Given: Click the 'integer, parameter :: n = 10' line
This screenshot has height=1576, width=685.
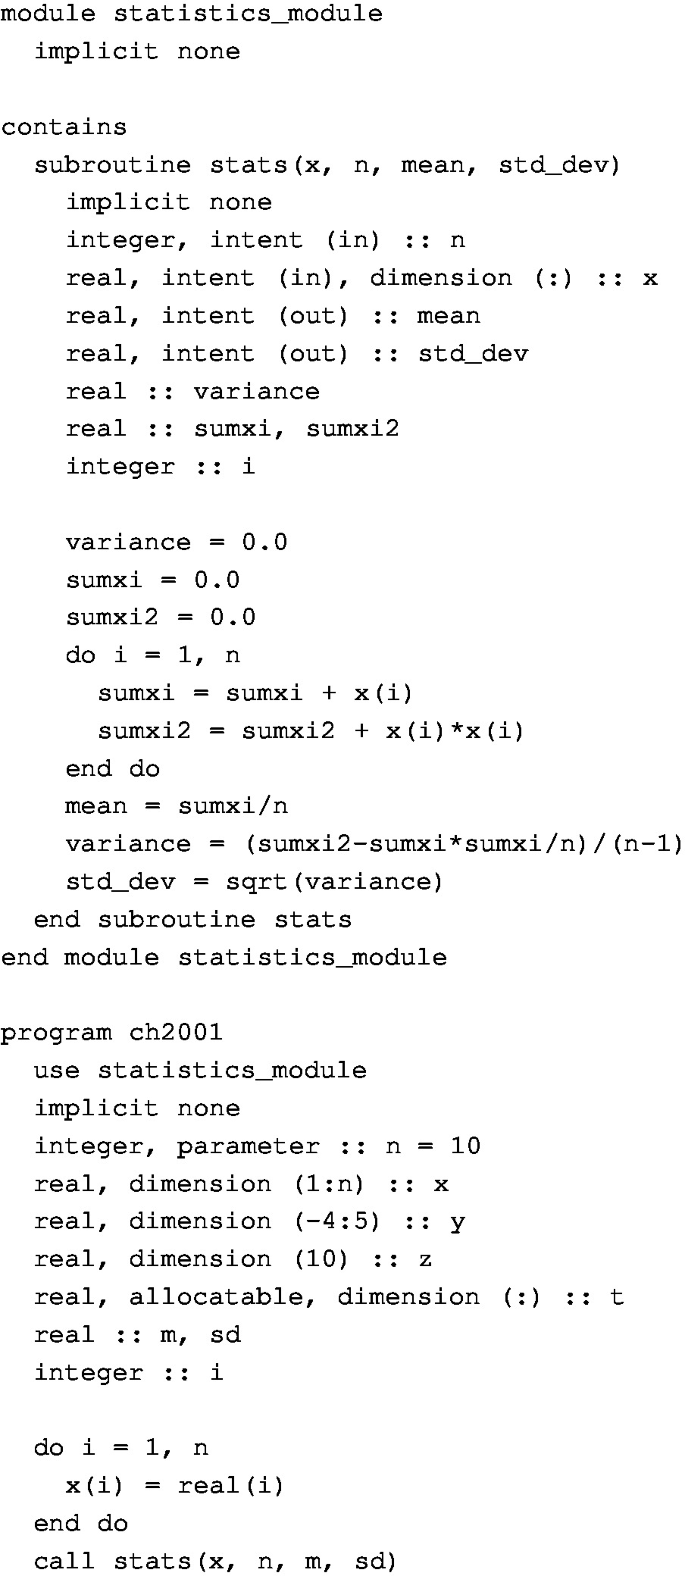Looking at the screenshot, I should click(257, 1146).
